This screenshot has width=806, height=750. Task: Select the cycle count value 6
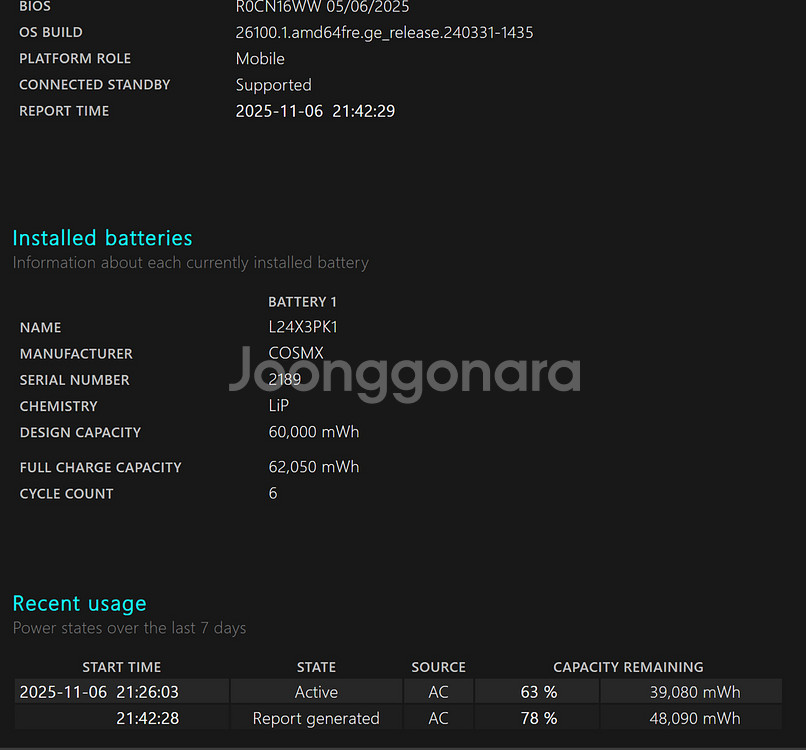point(272,493)
